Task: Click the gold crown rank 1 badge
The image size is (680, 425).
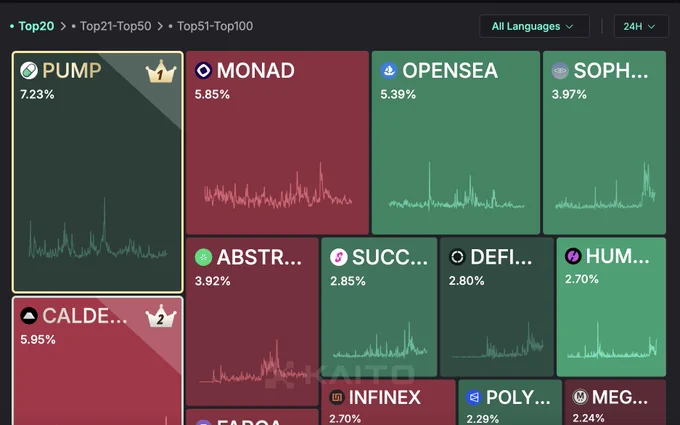Action: coord(161,72)
